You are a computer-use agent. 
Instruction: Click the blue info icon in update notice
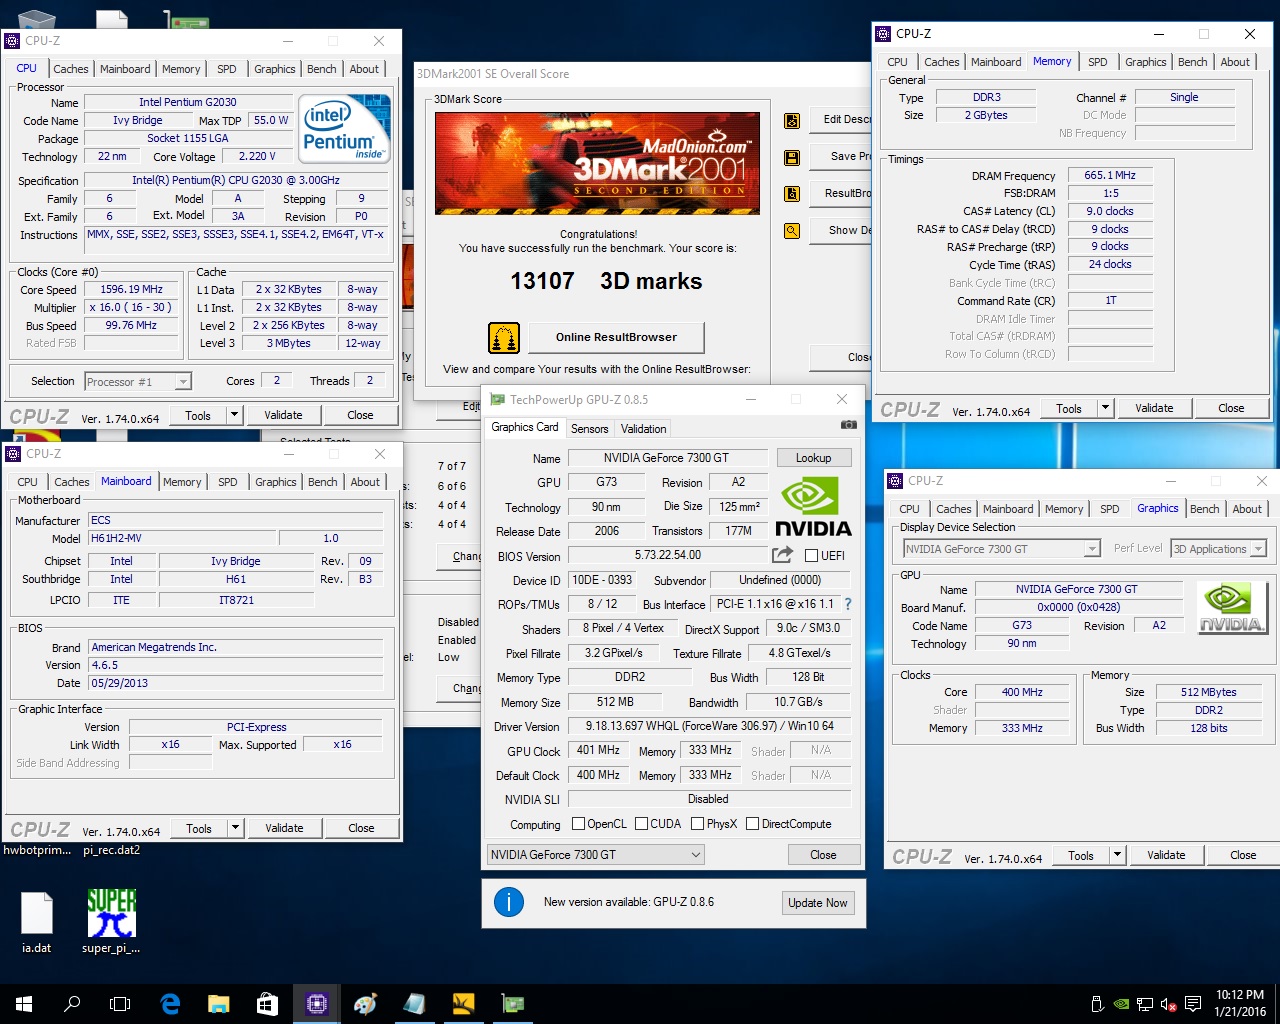coord(509,902)
